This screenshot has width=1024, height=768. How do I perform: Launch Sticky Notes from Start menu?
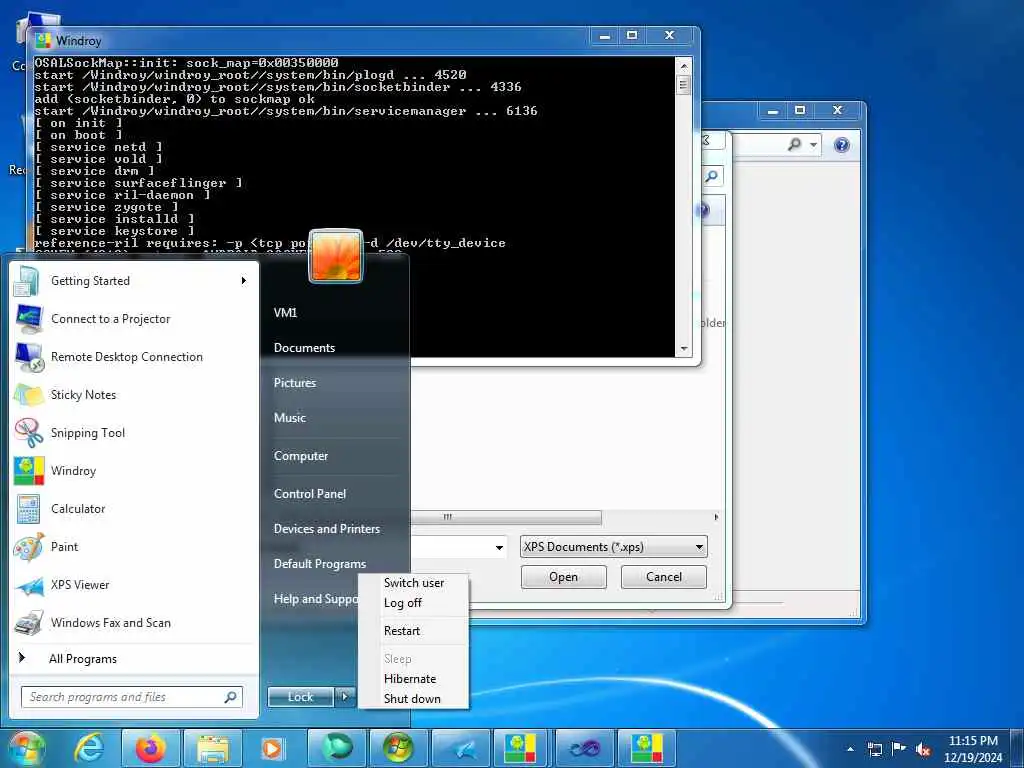coord(134,394)
